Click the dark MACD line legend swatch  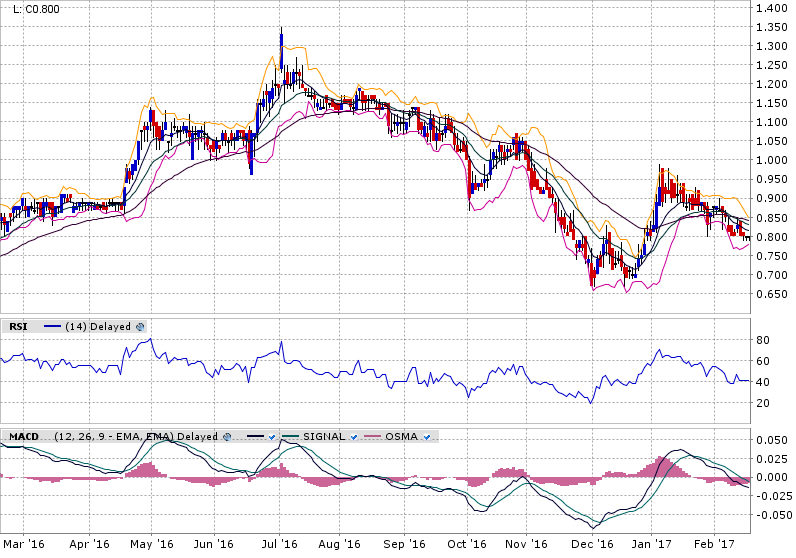coord(255,437)
